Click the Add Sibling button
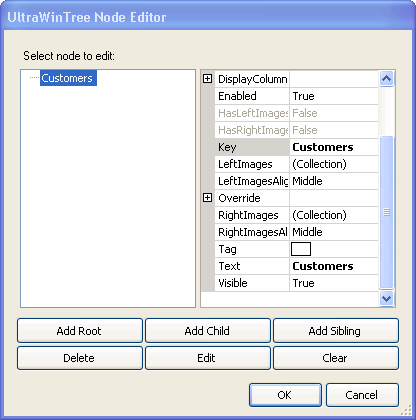This screenshot has height=420, width=416. click(336, 331)
